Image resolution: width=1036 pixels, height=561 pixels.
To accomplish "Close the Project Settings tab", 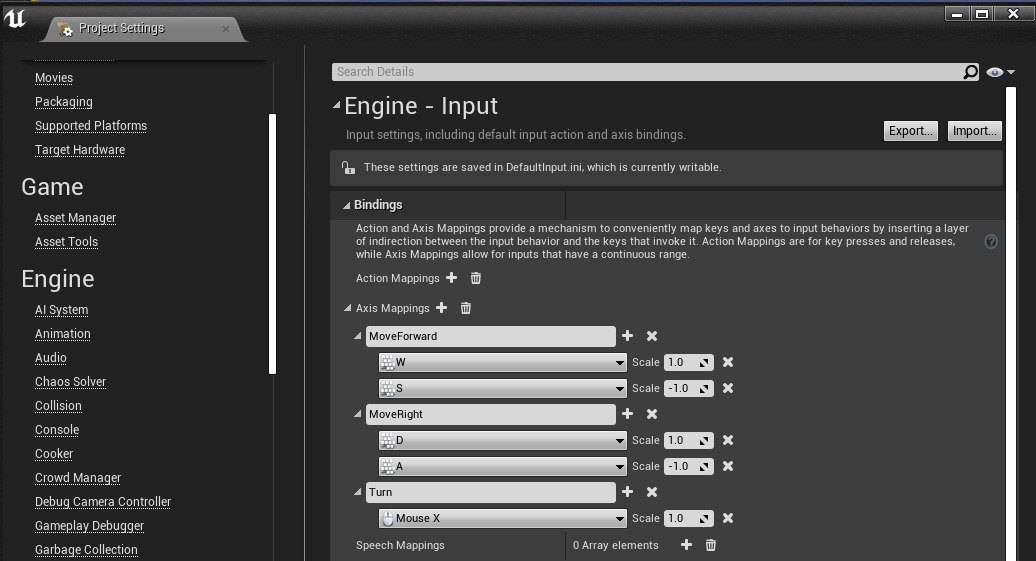I will [226, 29].
